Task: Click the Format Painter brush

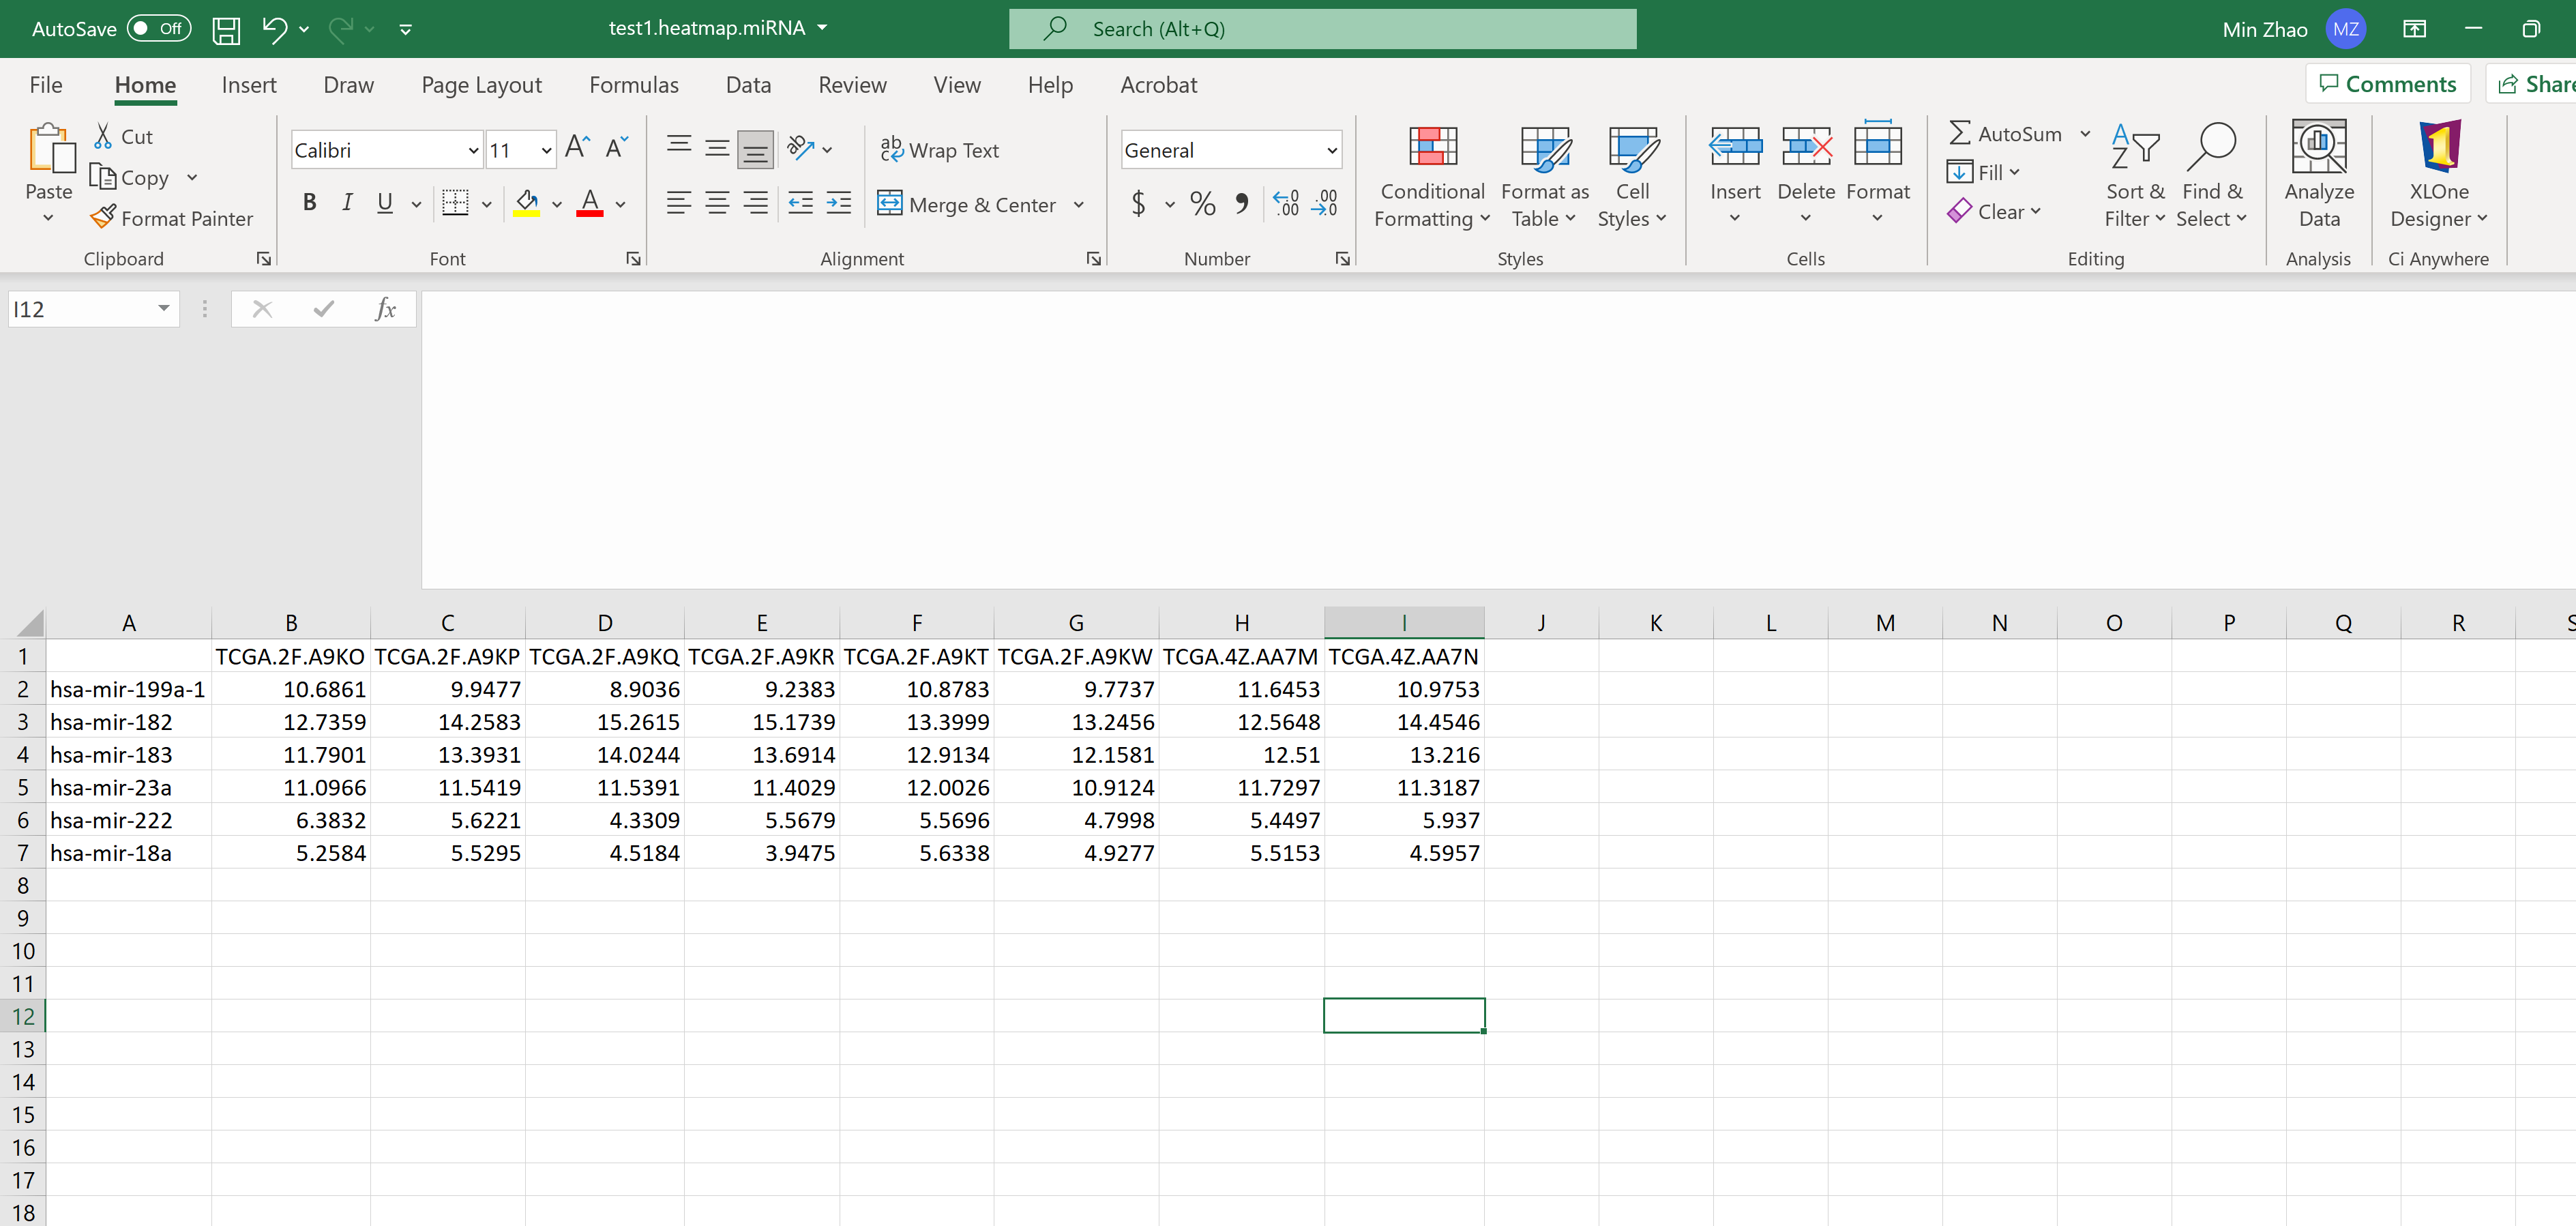Action: 171,217
